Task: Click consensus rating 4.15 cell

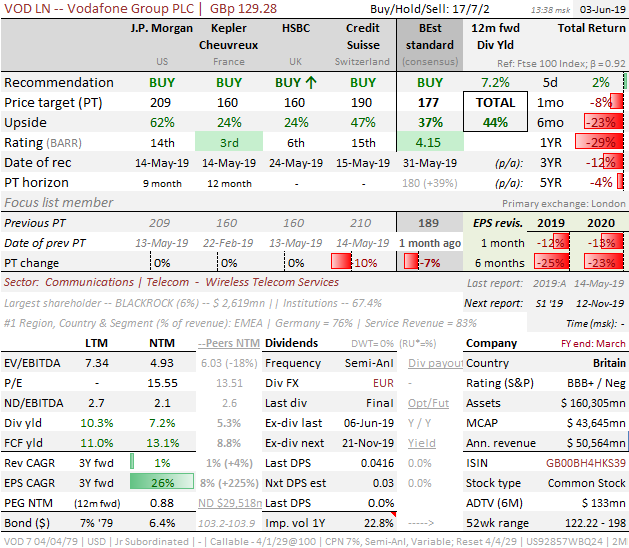Action: (430, 142)
